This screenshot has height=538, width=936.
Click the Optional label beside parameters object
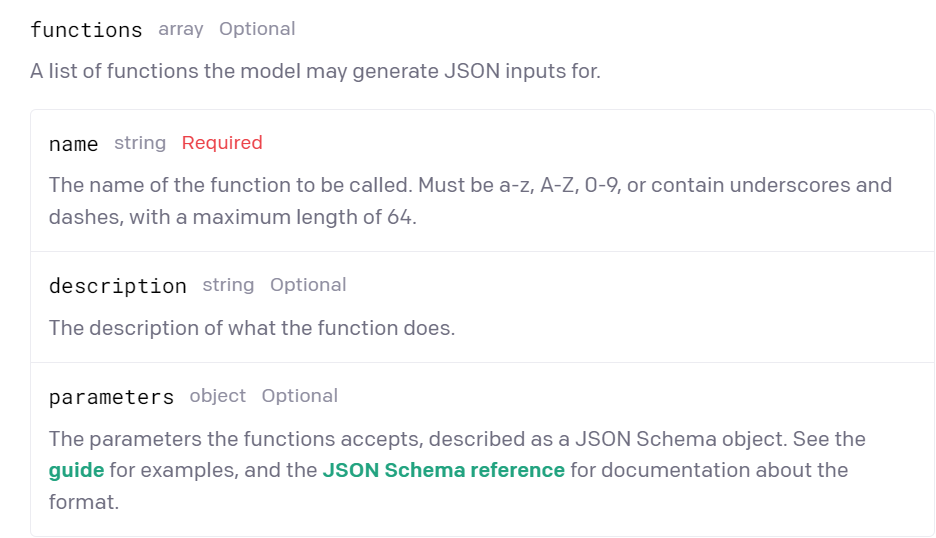(x=300, y=396)
